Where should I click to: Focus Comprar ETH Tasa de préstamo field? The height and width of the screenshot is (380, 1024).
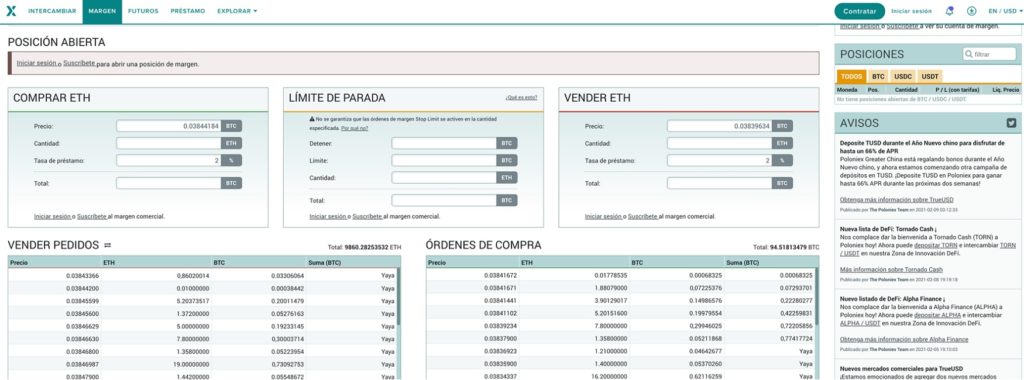pyautogui.click(x=168, y=160)
